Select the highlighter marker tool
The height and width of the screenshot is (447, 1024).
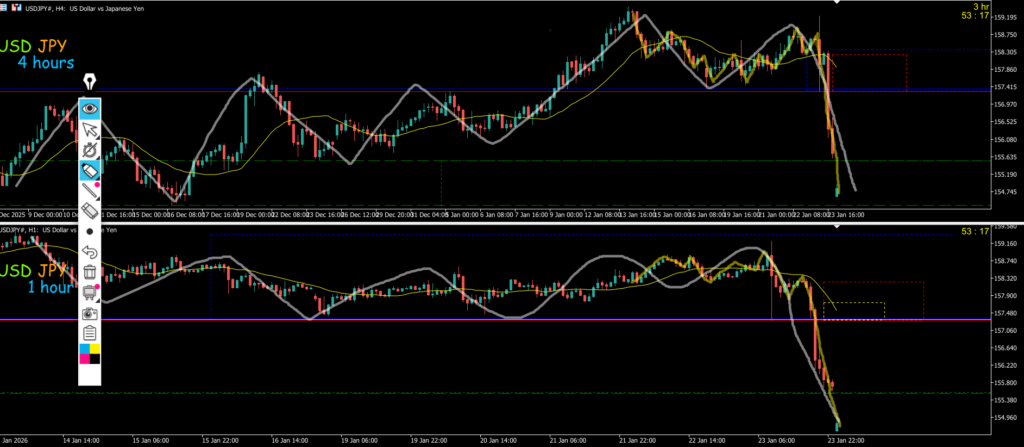[90, 170]
